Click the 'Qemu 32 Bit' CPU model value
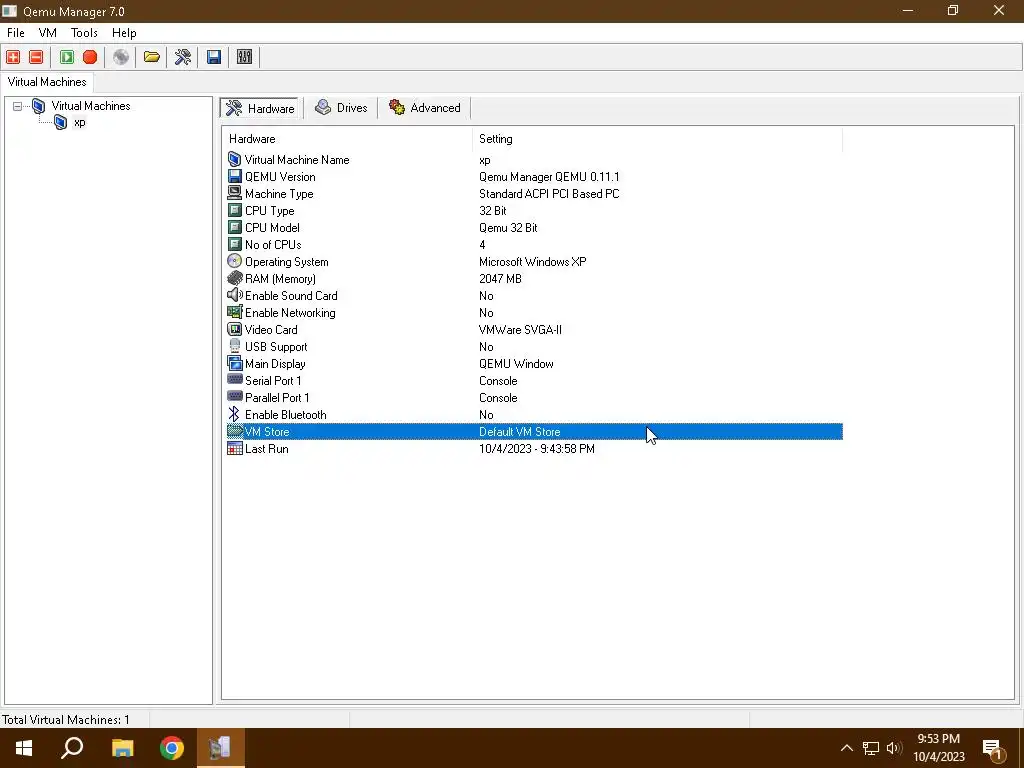1024x768 pixels. click(508, 228)
